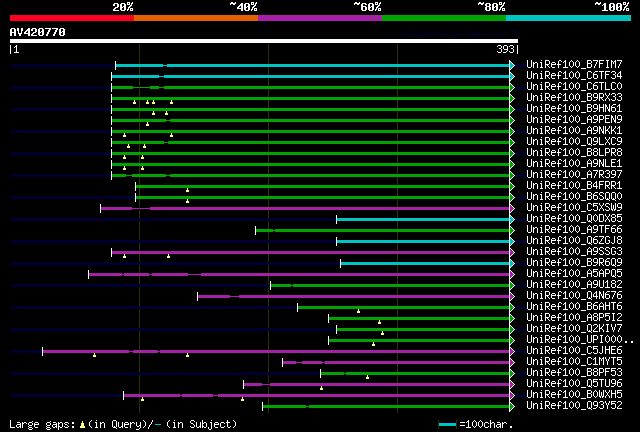Click the purple ~60% identity color bar

pos(320,18)
